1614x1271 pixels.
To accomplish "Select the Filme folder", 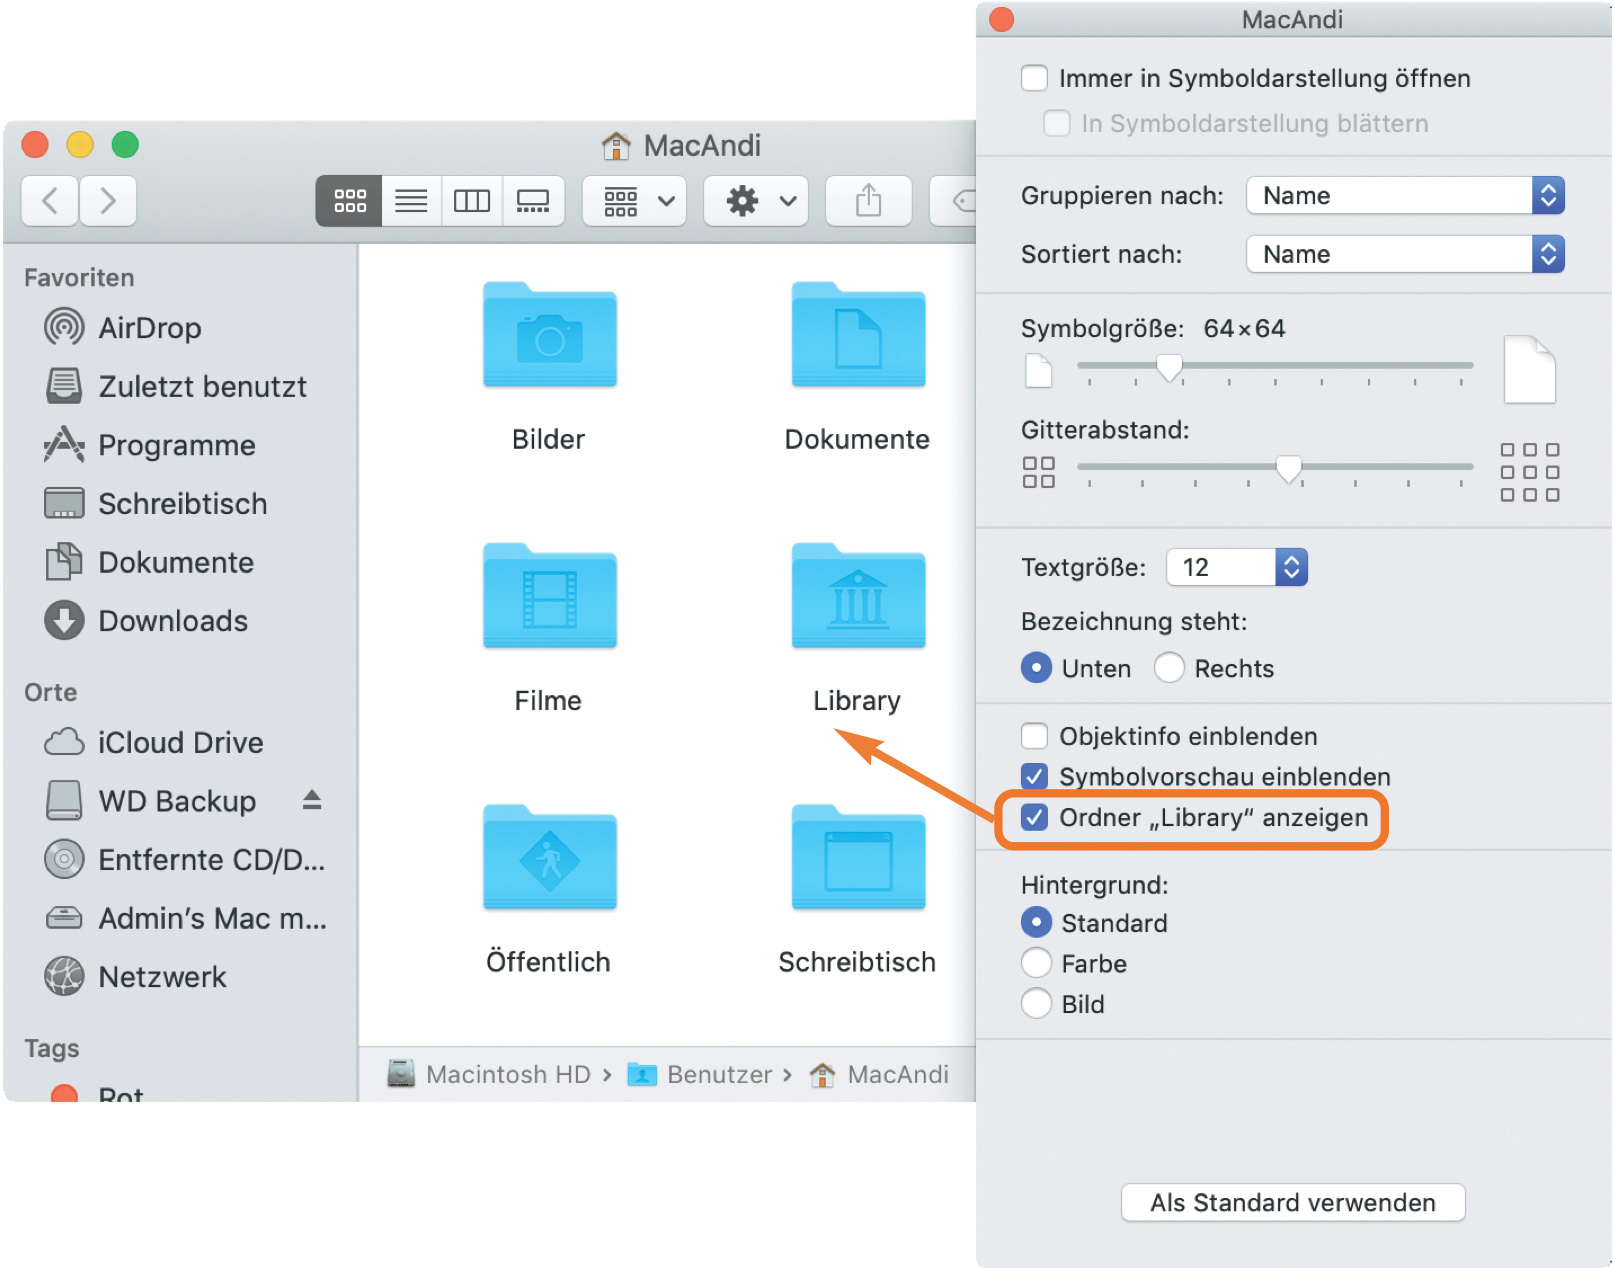I will pos(549,596).
